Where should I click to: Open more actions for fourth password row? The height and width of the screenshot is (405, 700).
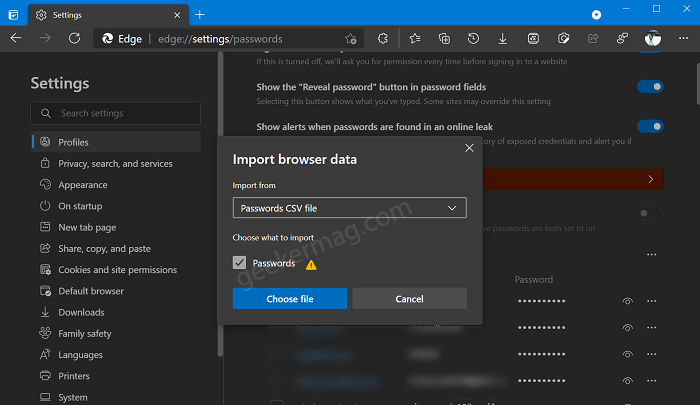click(652, 381)
